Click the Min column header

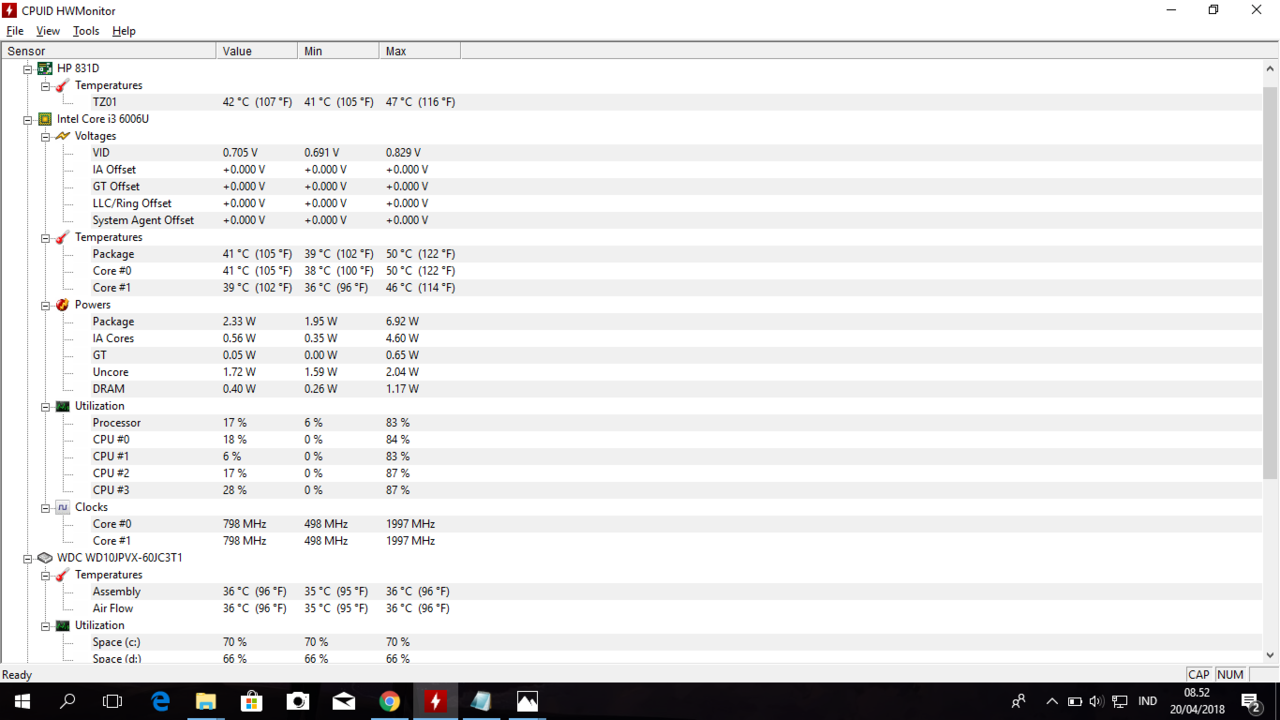pyautogui.click(x=338, y=51)
